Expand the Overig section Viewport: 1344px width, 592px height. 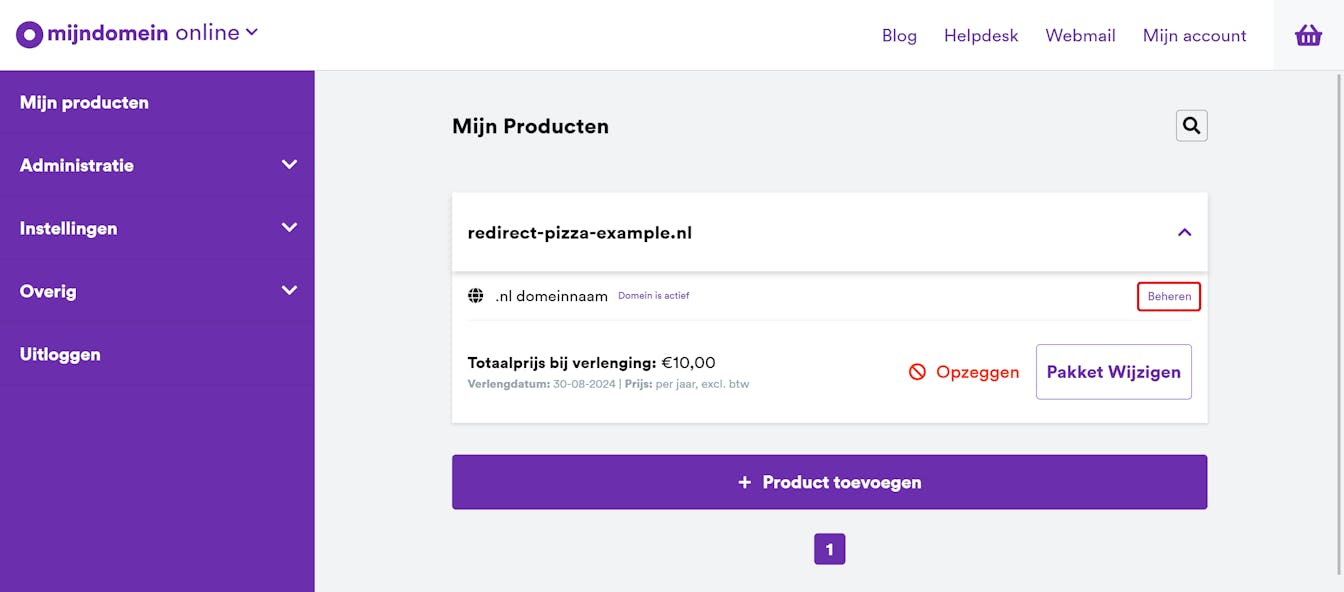tap(290, 290)
